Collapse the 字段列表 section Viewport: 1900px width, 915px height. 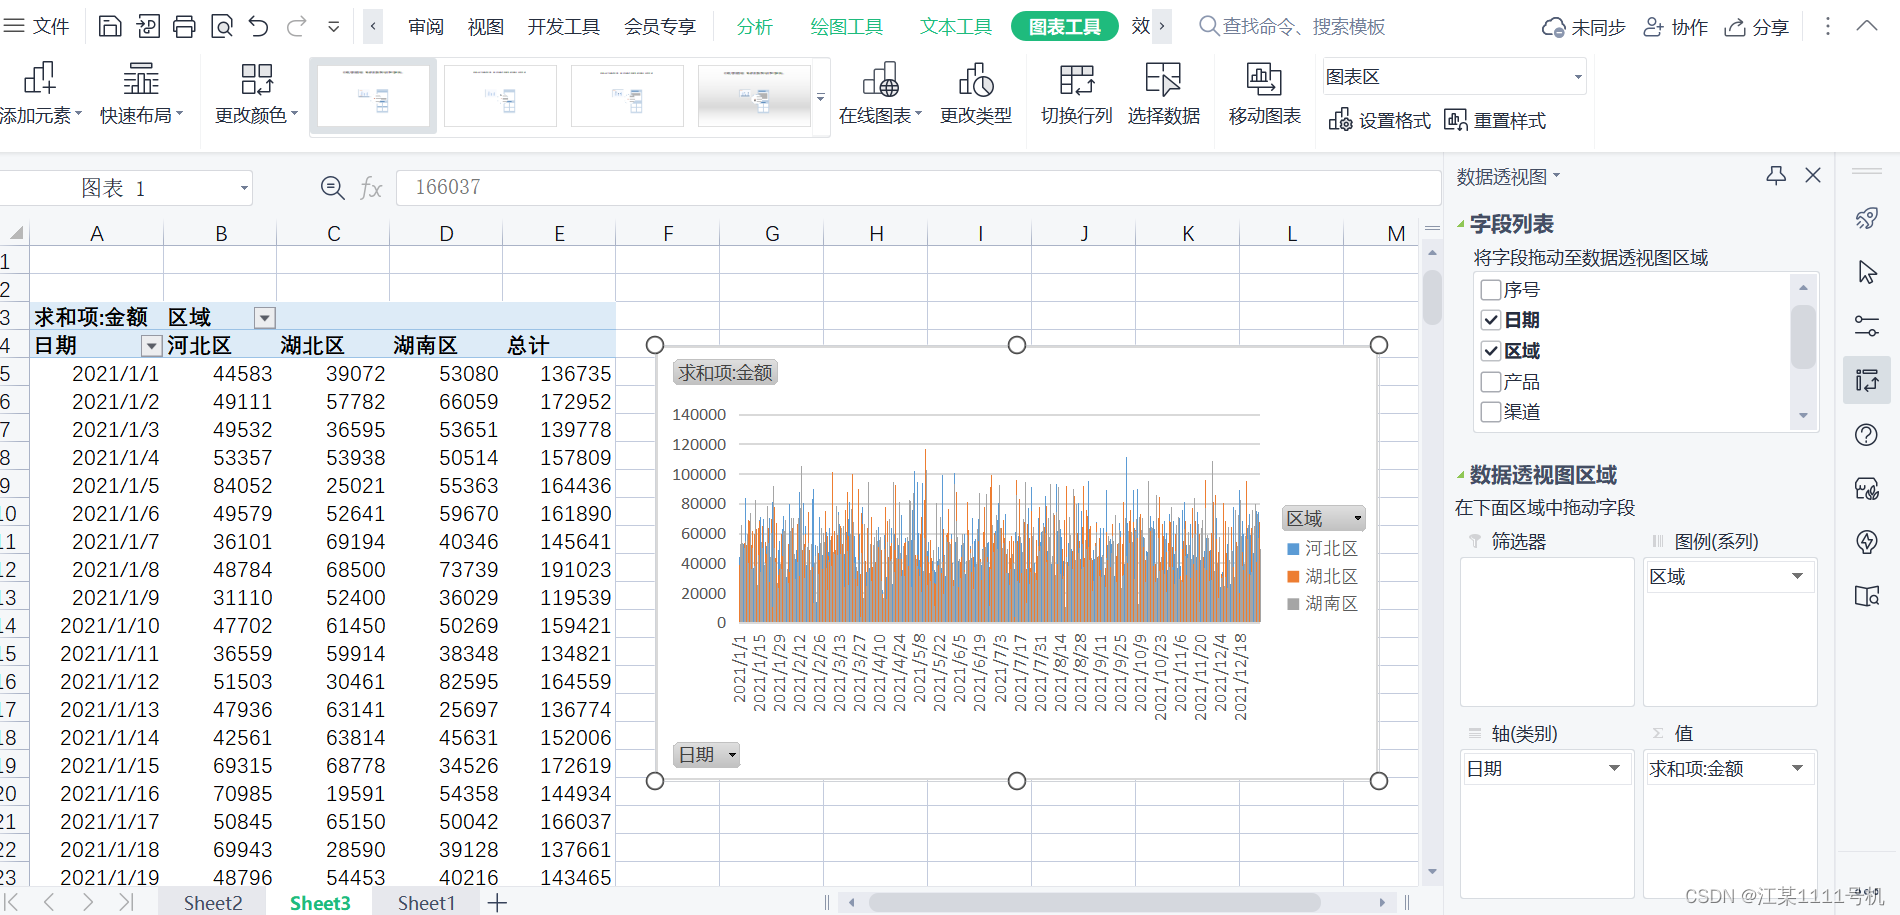coord(1461,224)
